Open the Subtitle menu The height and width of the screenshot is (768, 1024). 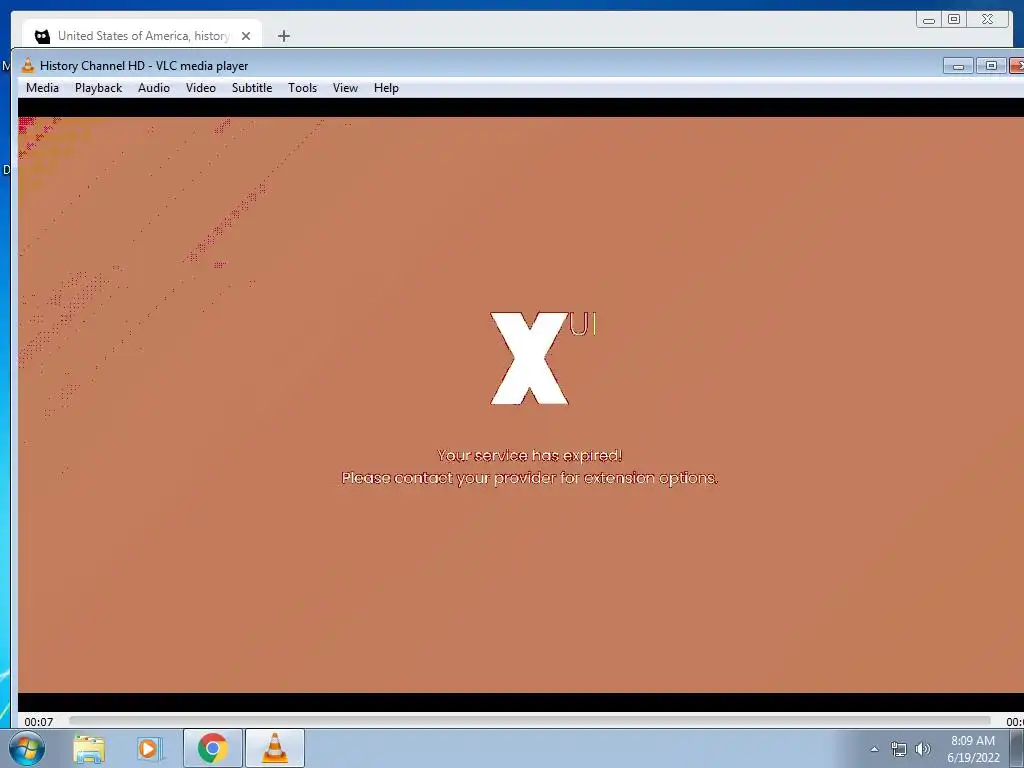click(x=251, y=88)
